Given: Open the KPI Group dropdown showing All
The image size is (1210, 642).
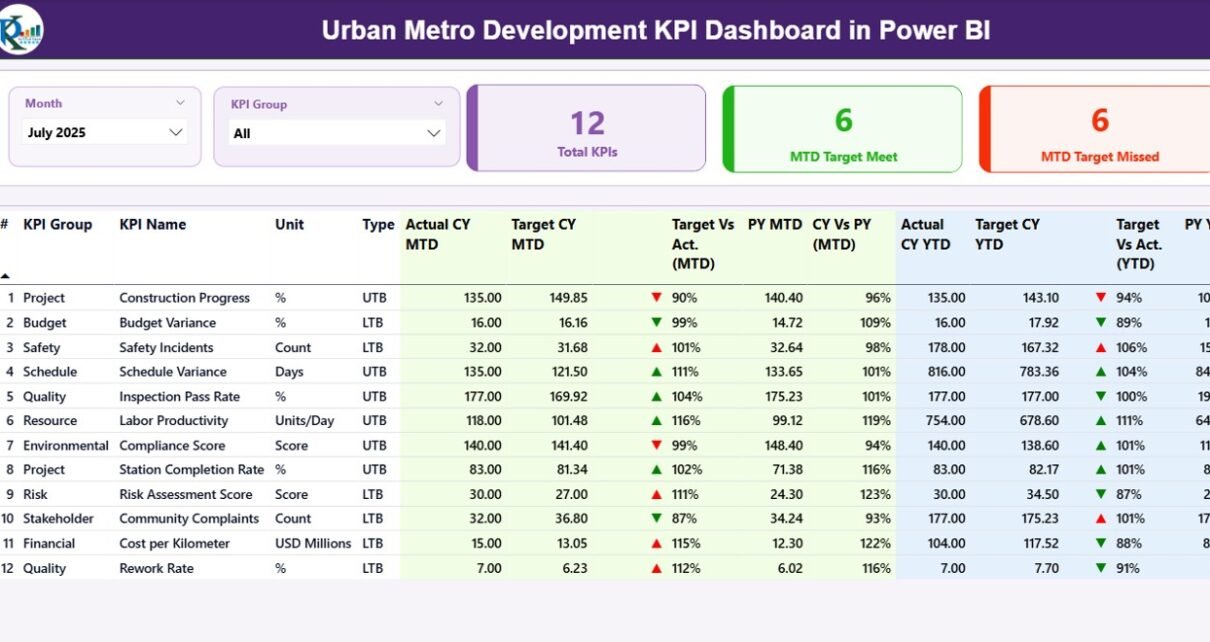Looking at the screenshot, I should click(x=337, y=133).
